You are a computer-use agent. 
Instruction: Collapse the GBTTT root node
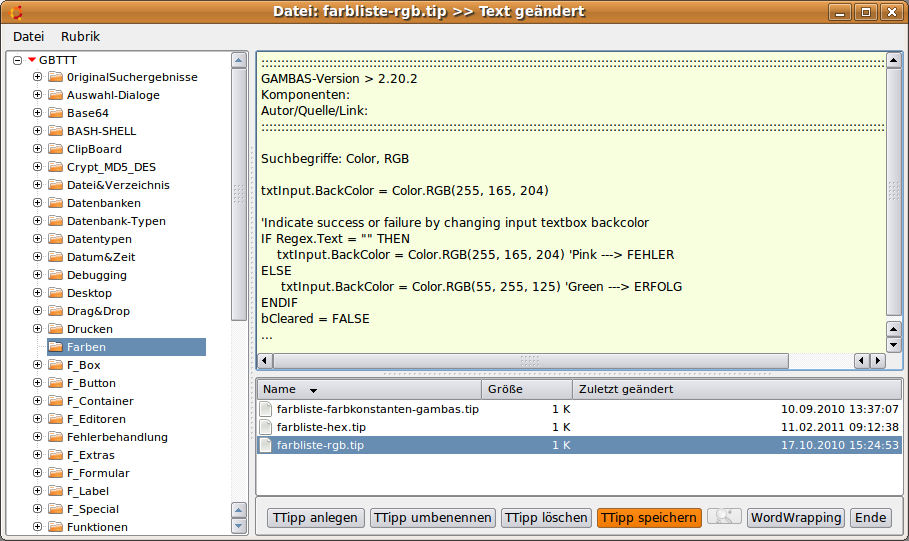(x=18, y=60)
